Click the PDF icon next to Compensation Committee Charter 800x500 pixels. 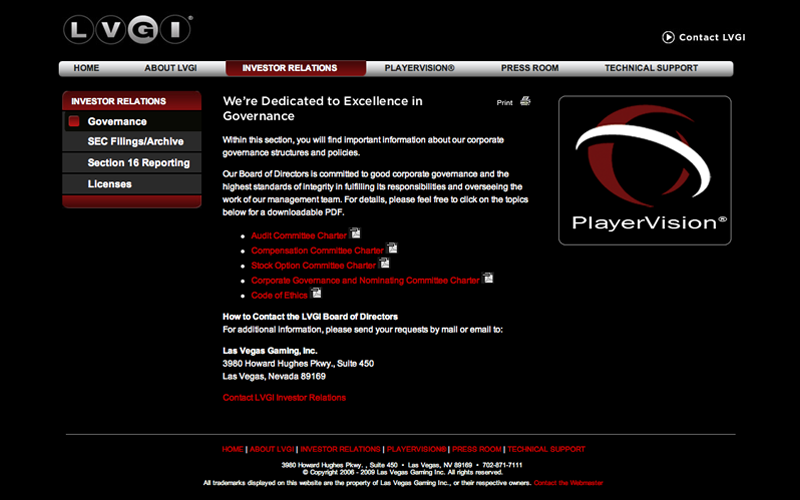coord(392,249)
